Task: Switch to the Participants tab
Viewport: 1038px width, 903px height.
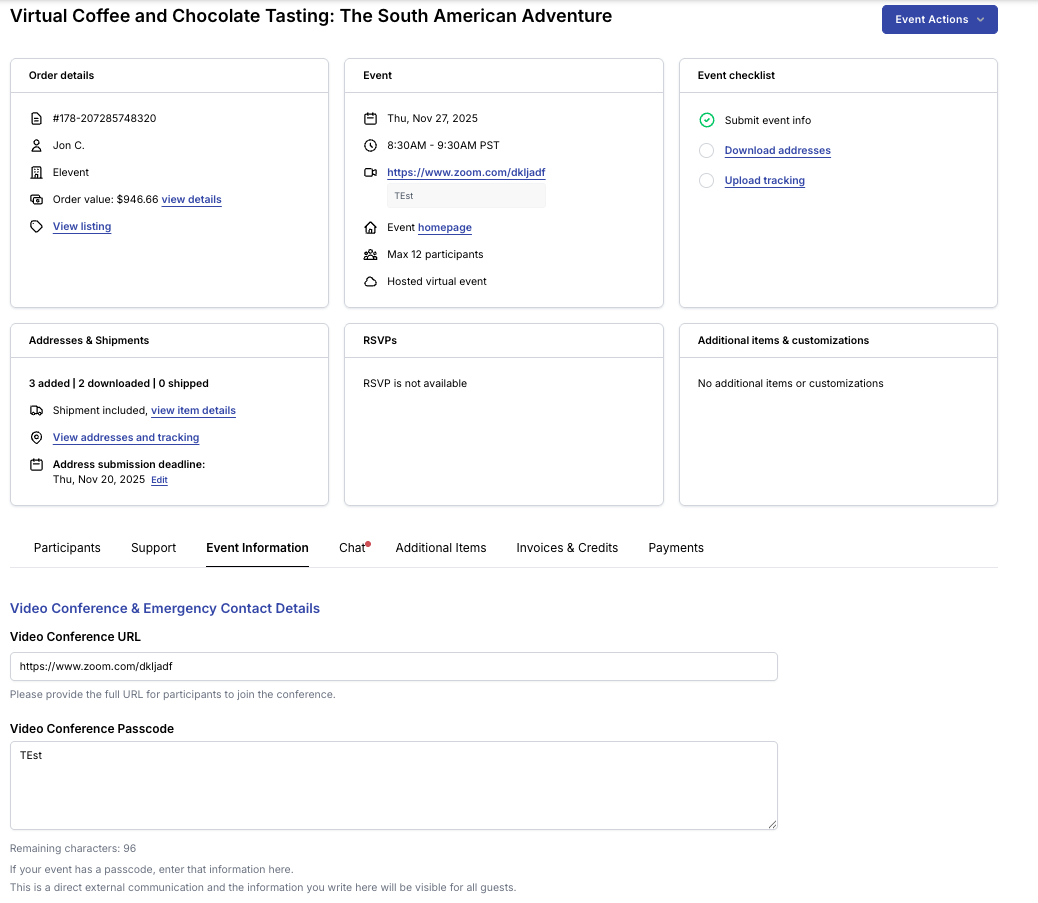Action: [x=67, y=548]
